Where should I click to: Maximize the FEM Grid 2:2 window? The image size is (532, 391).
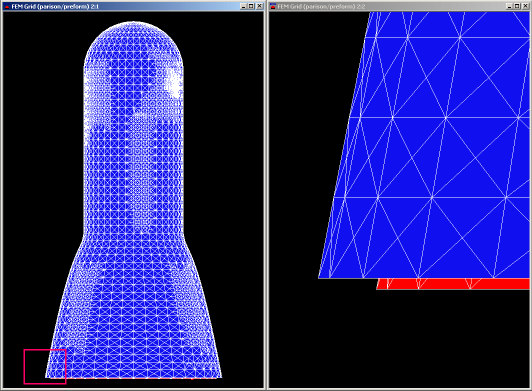517,6
